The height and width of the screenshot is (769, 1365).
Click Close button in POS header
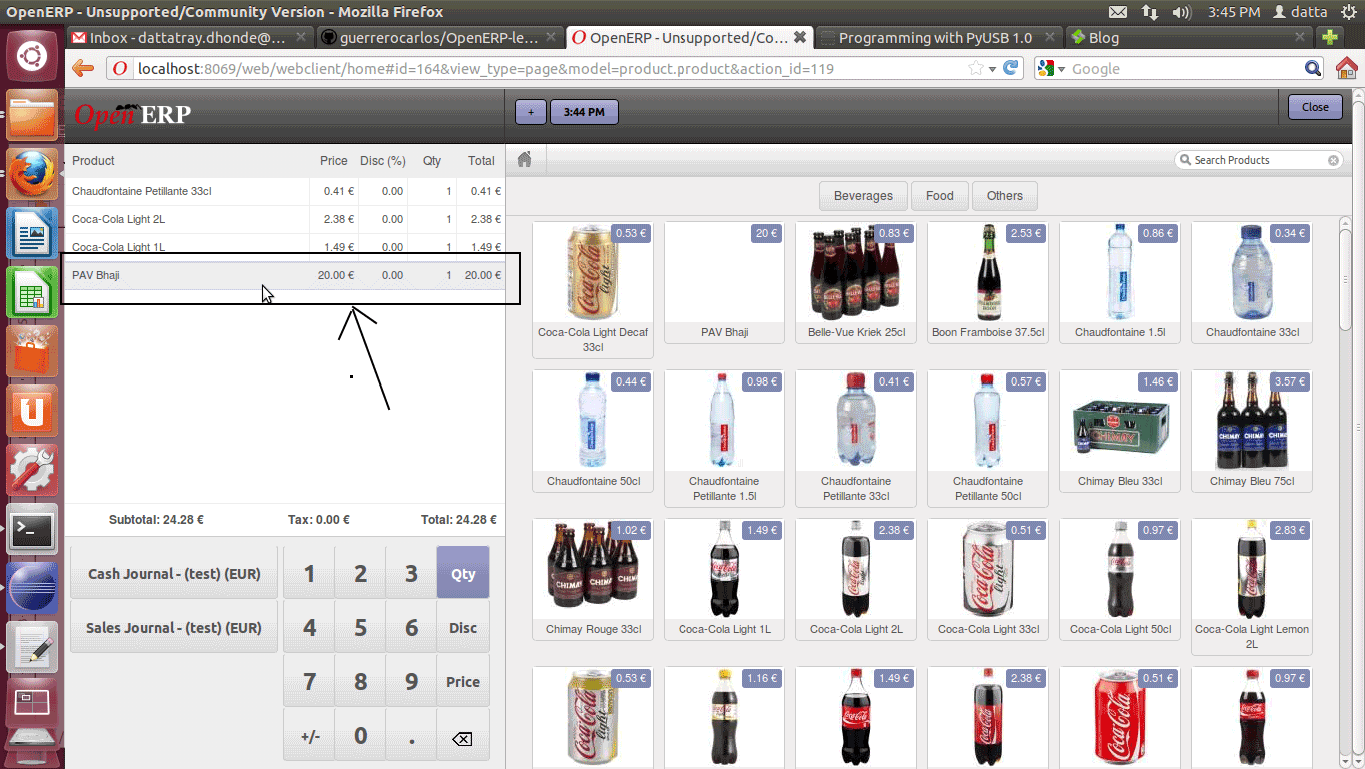click(1315, 107)
